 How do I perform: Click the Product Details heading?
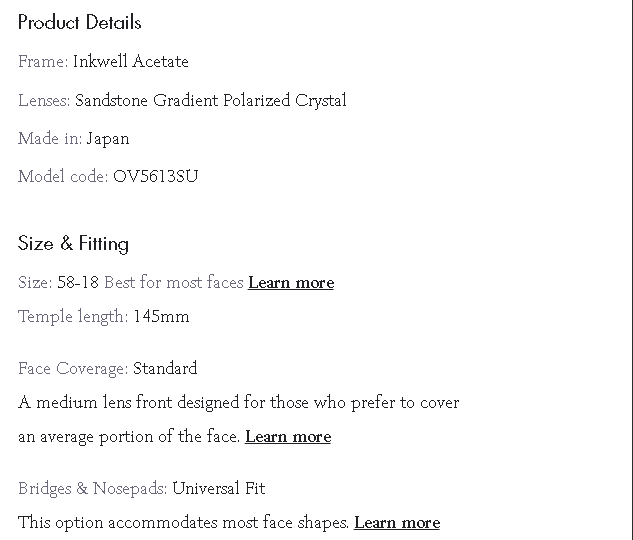(80, 22)
